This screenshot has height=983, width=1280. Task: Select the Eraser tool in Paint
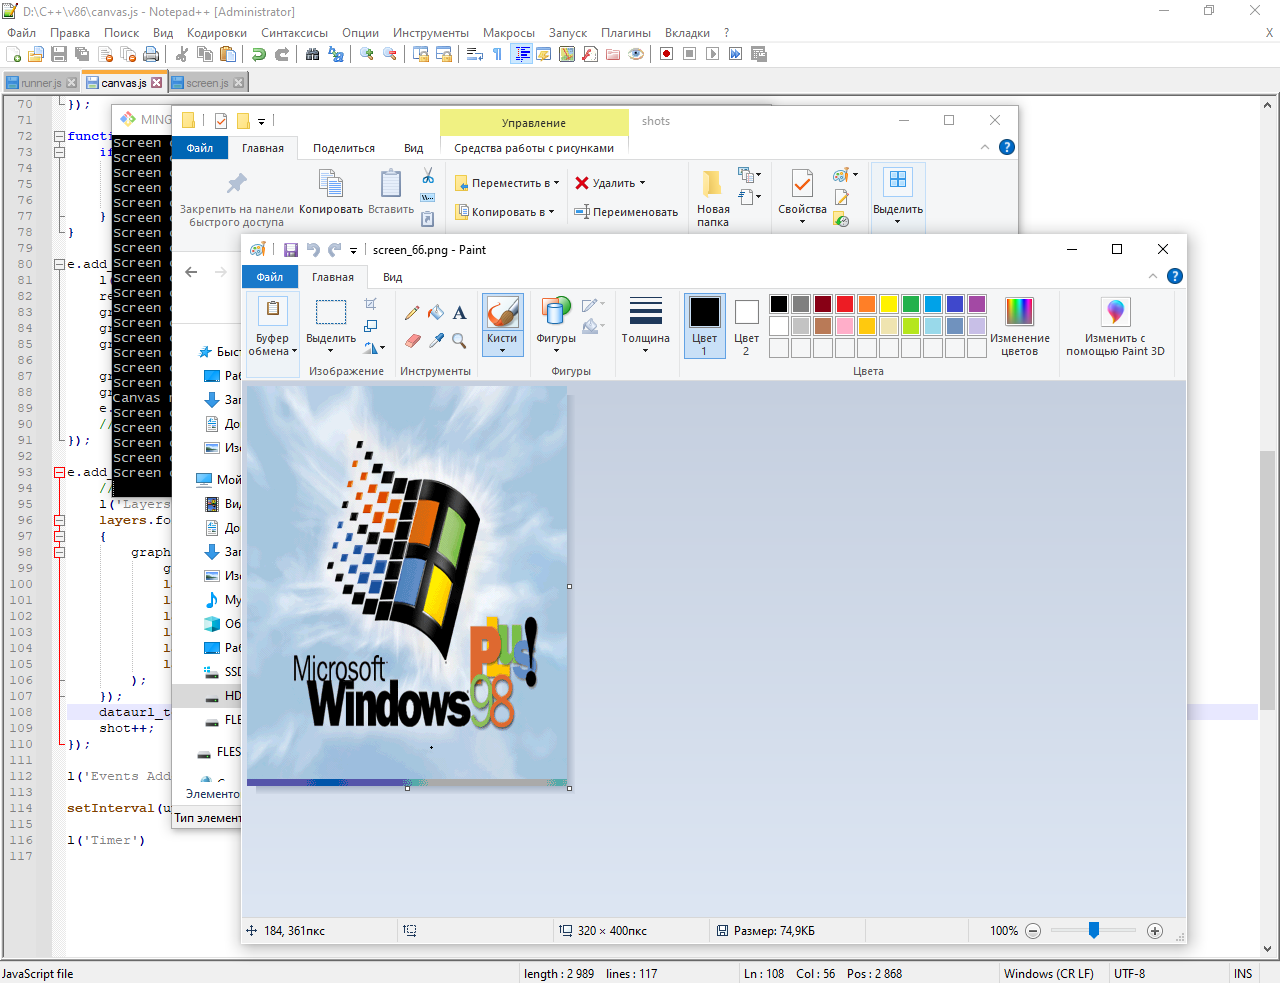point(412,339)
